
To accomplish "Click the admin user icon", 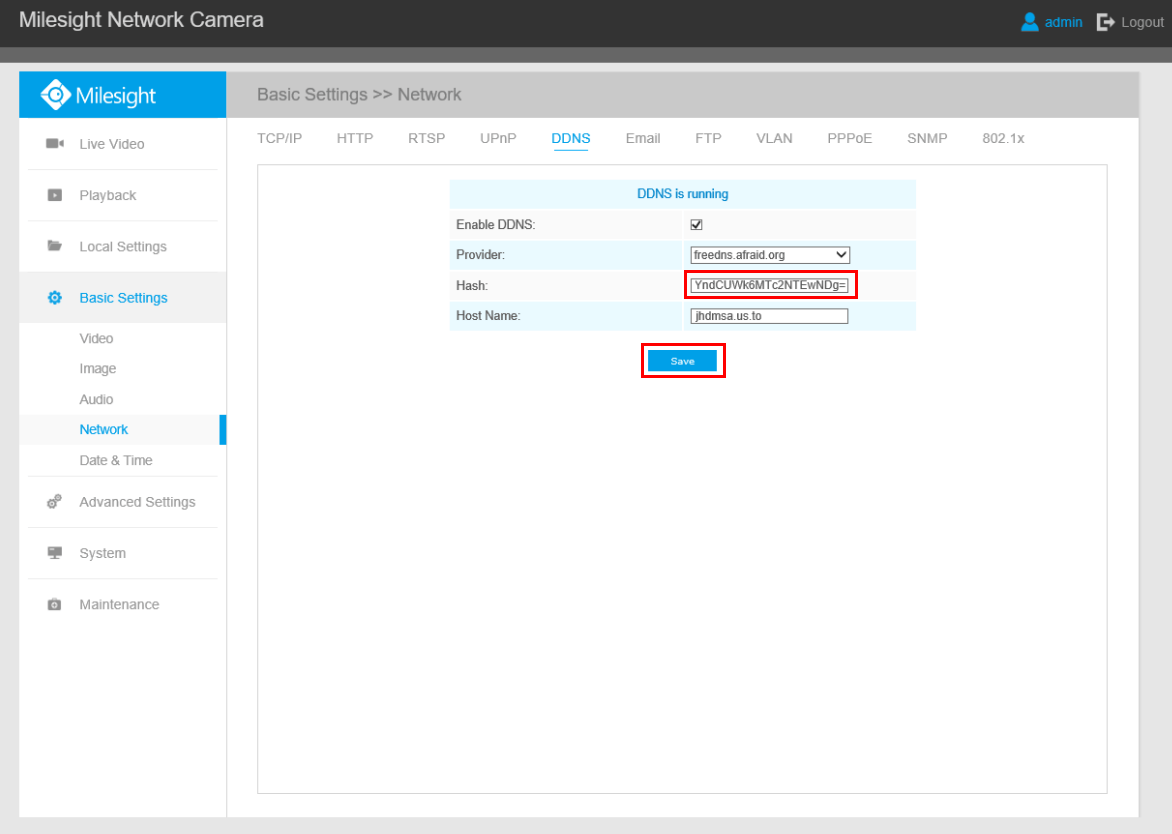I will pyautogui.click(x=1029, y=22).
